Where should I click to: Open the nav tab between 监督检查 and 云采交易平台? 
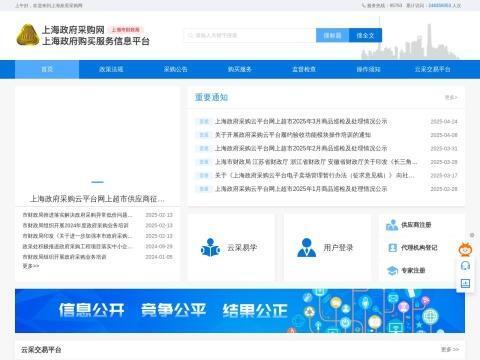coord(368,69)
